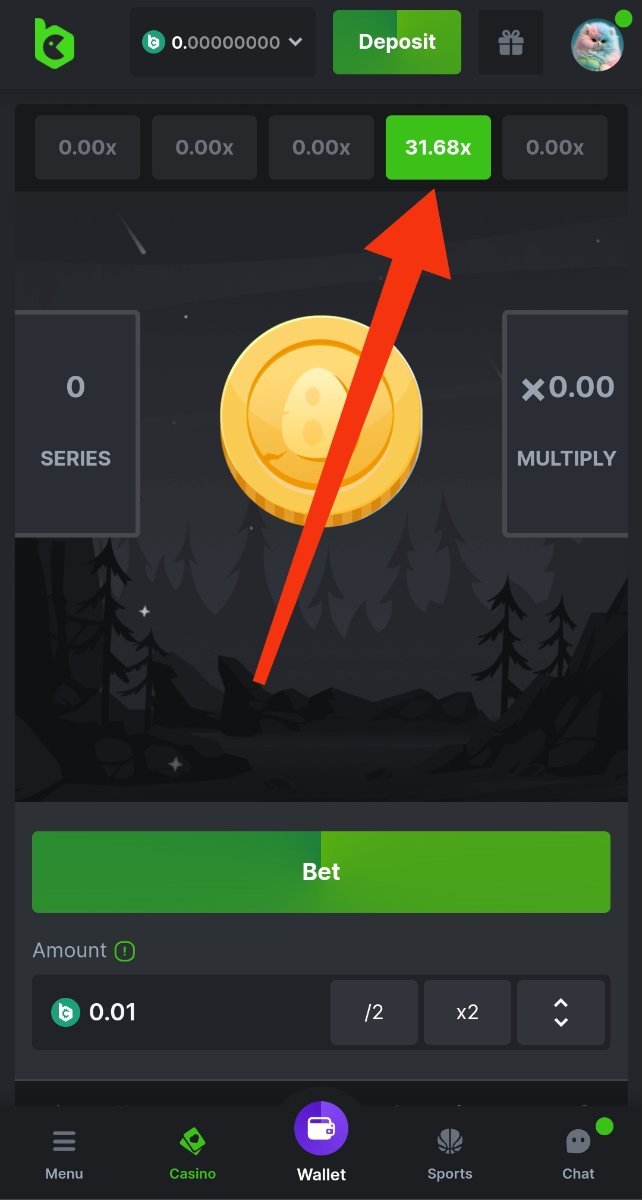Image resolution: width=642 pixels, height=1200 pixels.
Task: Select the 31.68x result tile
Action: pos(438,147)
